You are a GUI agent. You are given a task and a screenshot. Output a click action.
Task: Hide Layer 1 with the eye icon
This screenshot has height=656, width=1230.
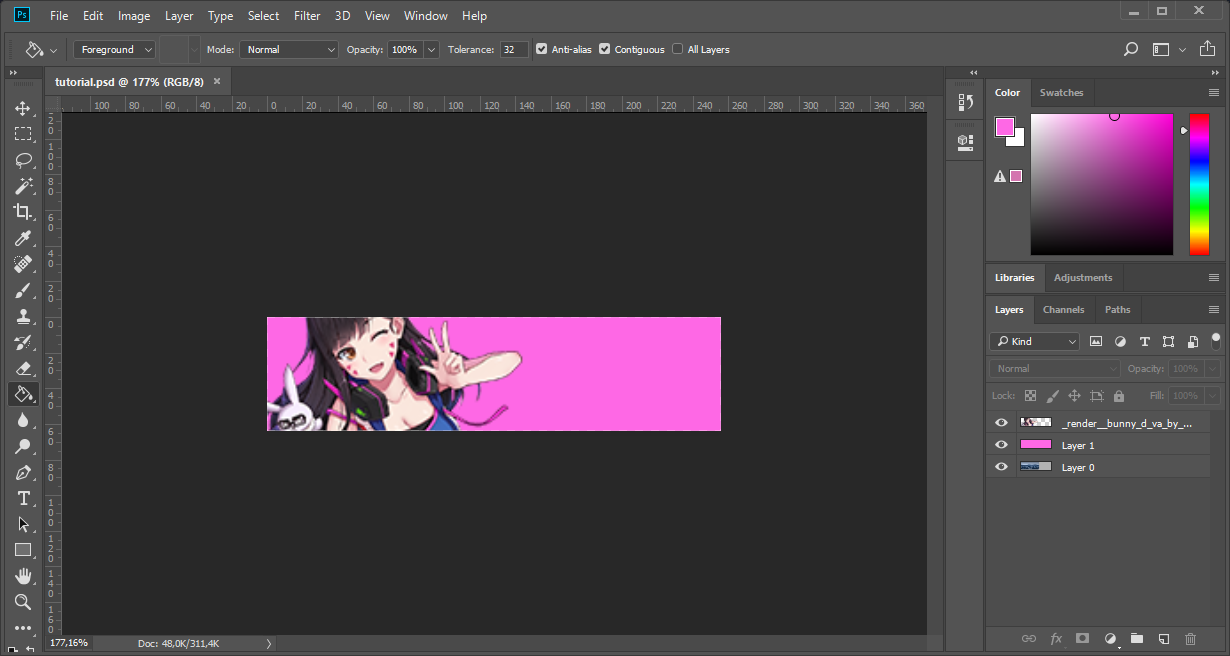(x=1001, y=445)
